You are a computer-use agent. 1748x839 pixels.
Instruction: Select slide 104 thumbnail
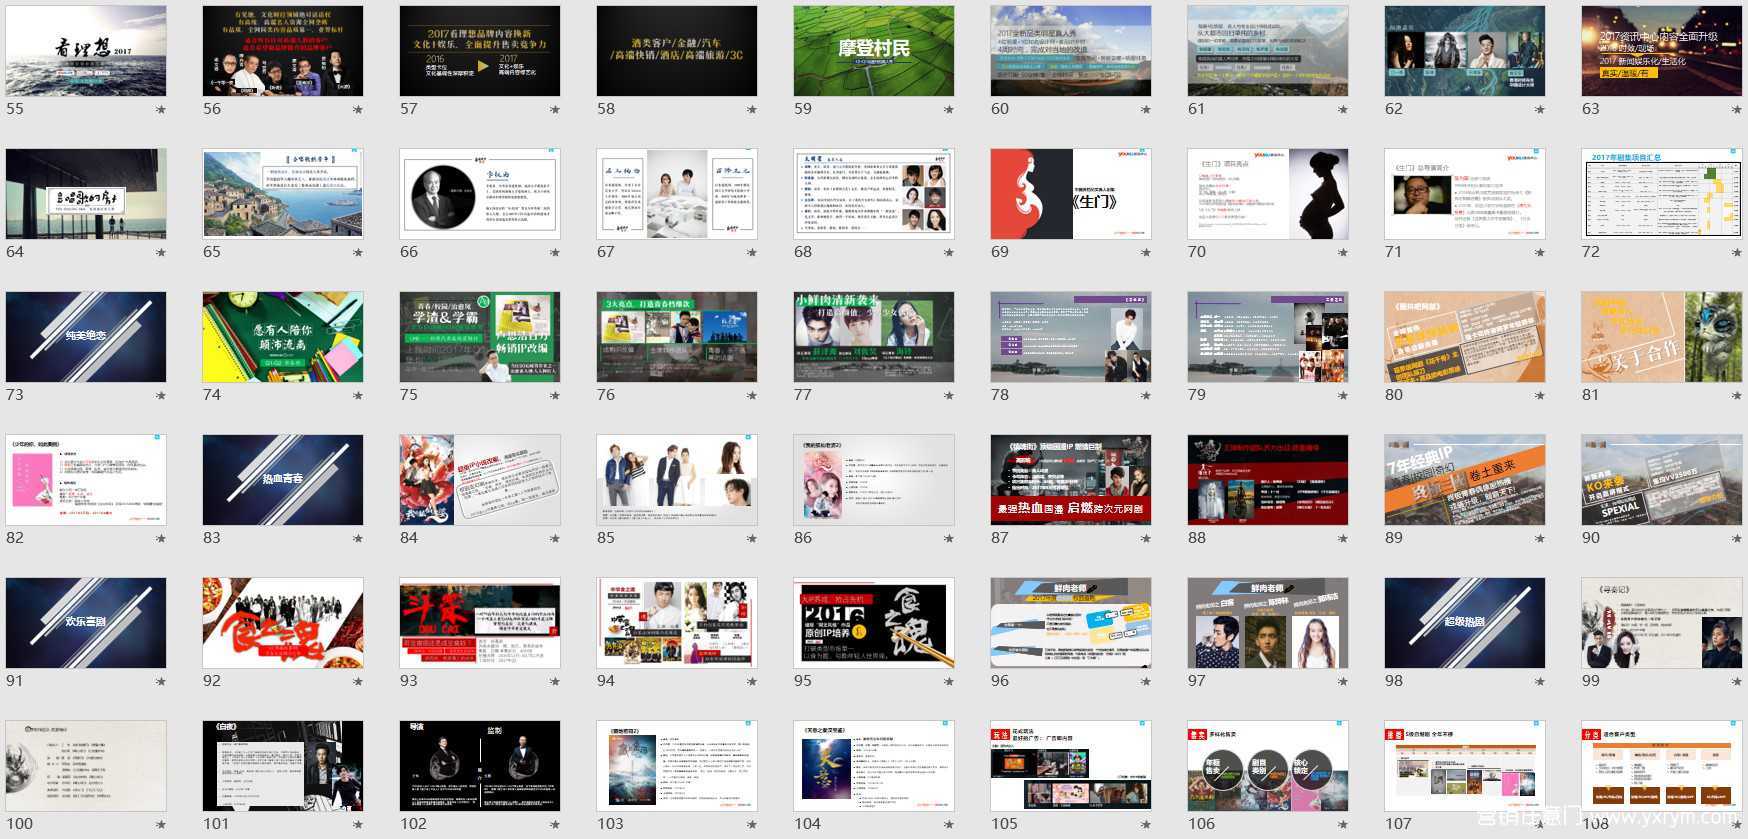tap(874, 766)
